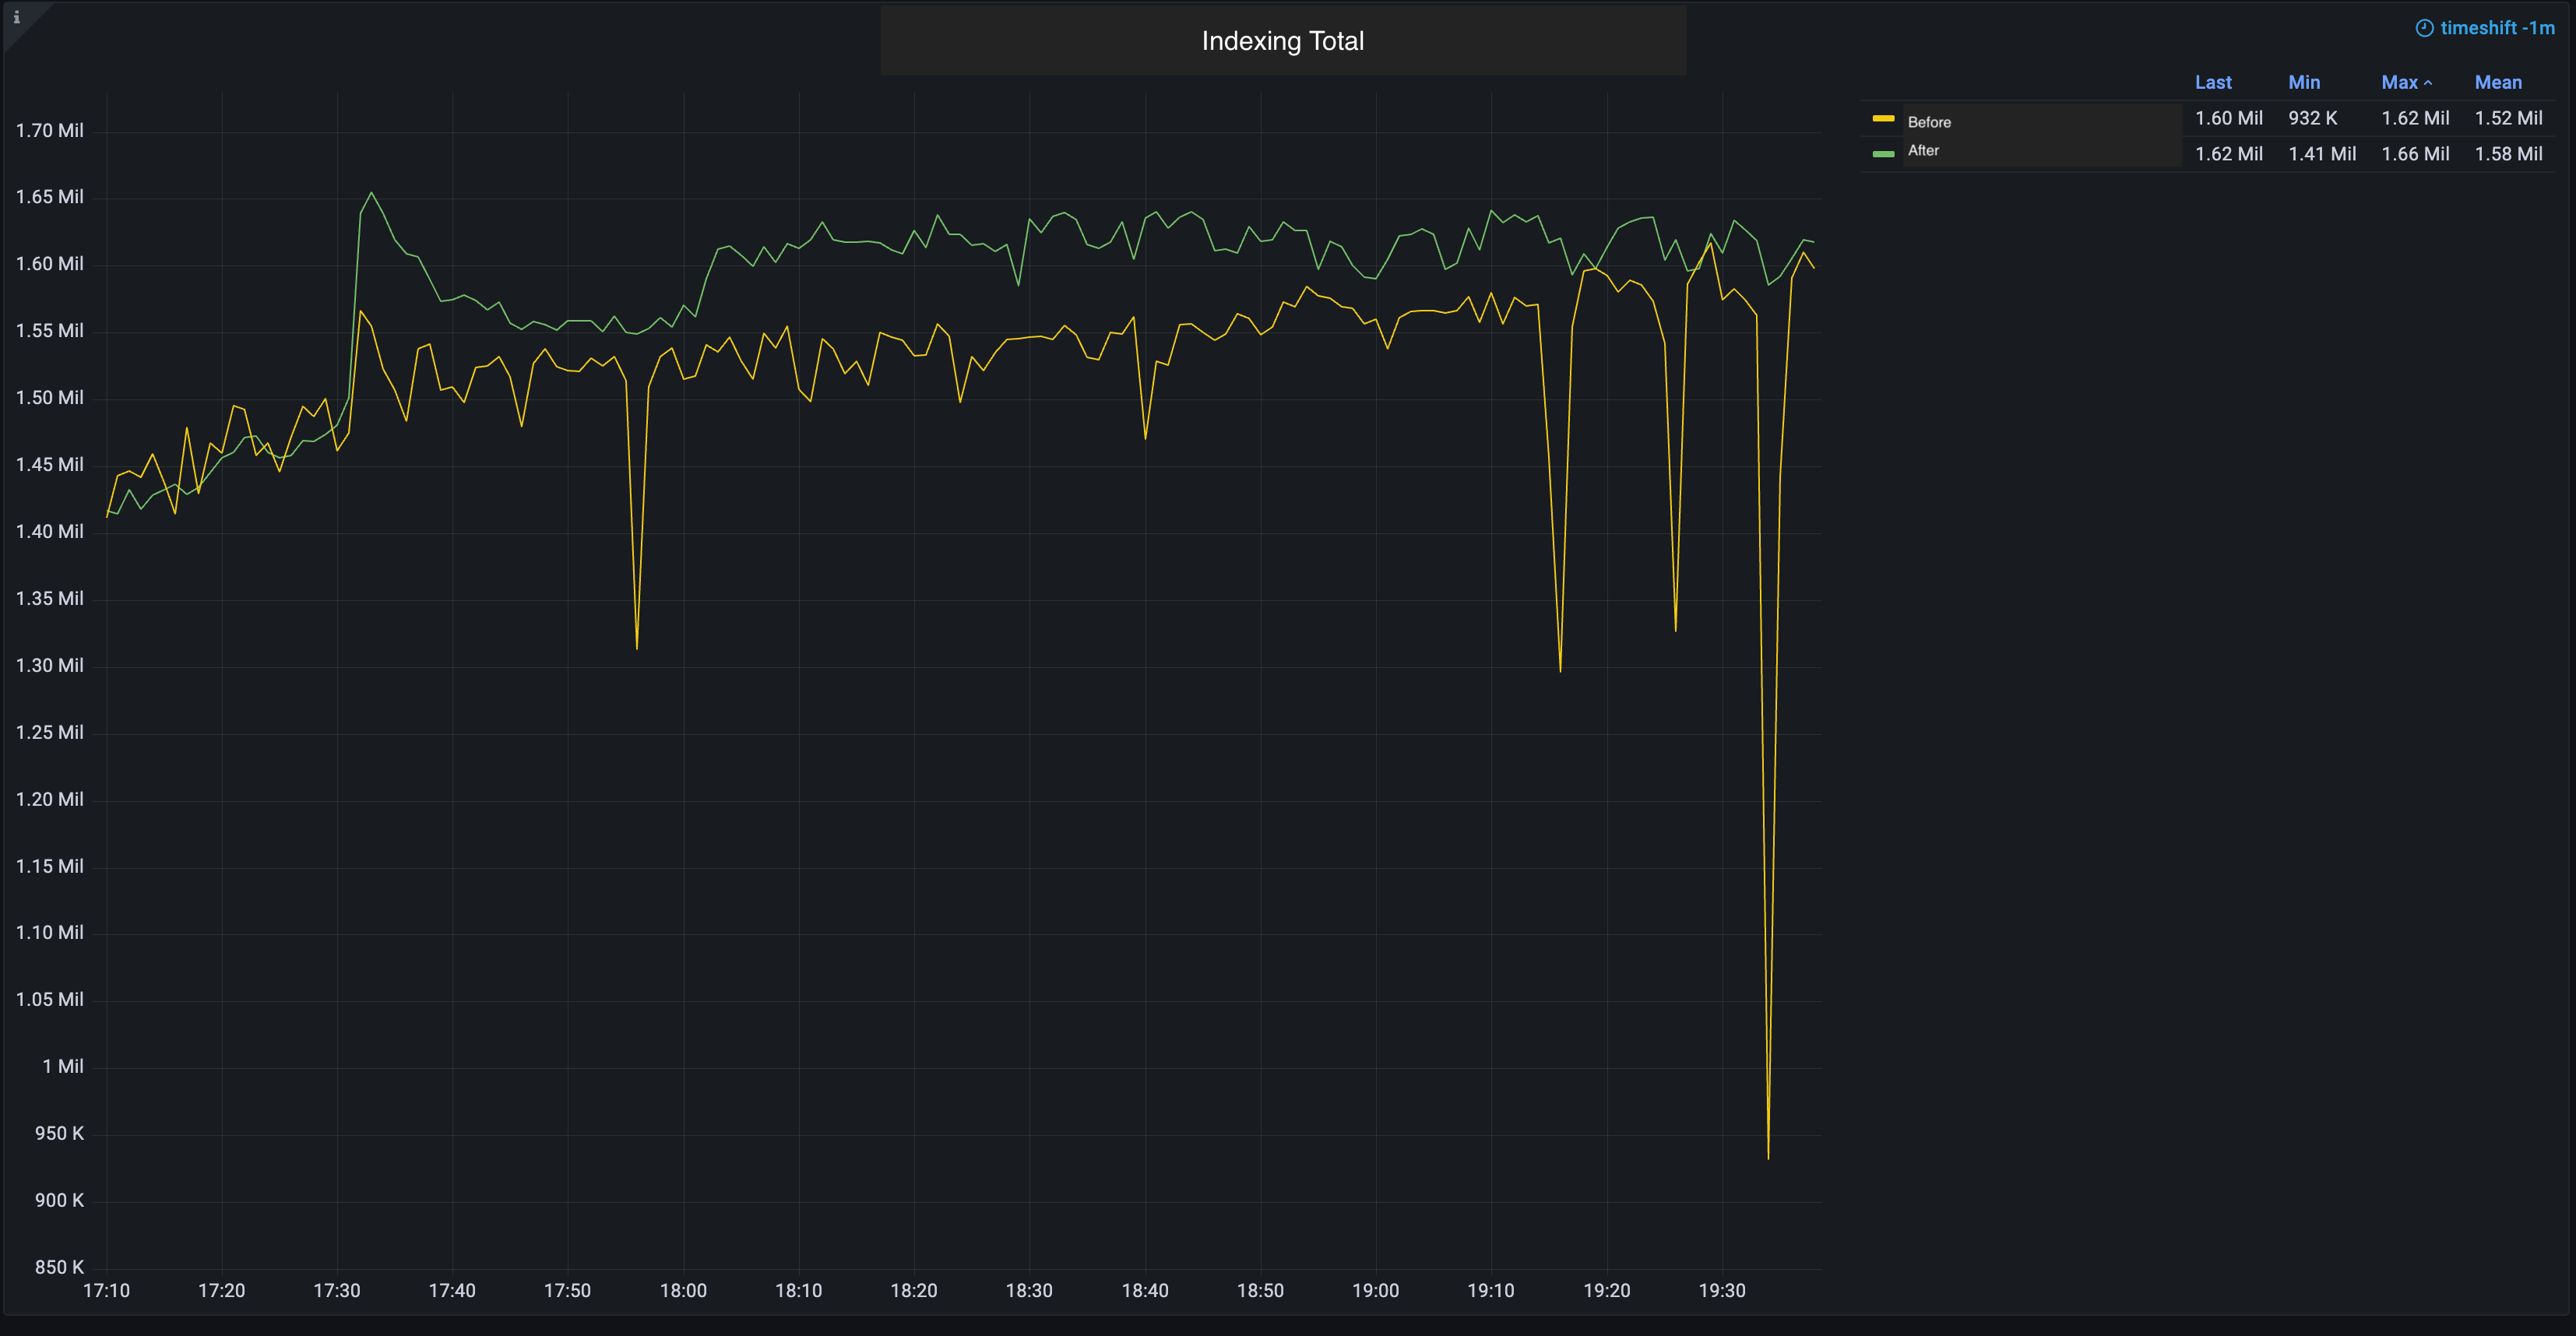Click the green line peak after 17:30
The image size is (2576, 1336).
(371, 193)
